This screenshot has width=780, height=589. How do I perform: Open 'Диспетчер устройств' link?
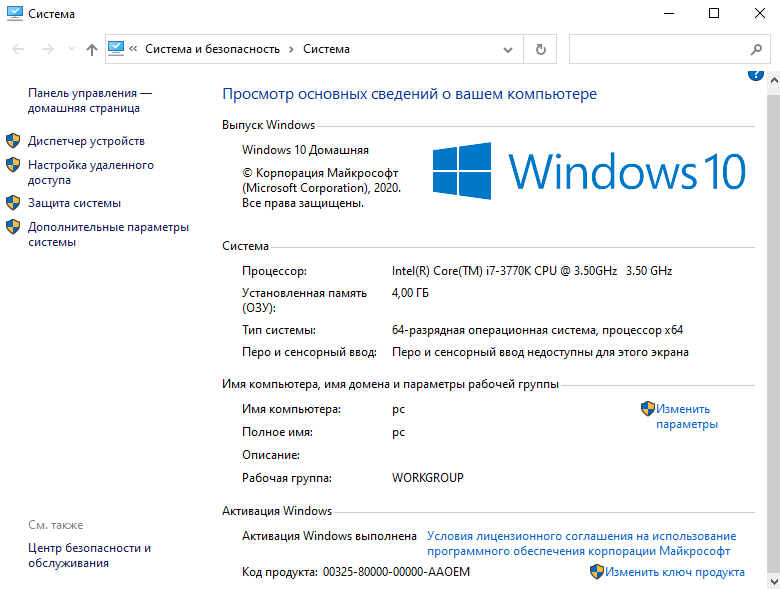[x=86, y=141]
